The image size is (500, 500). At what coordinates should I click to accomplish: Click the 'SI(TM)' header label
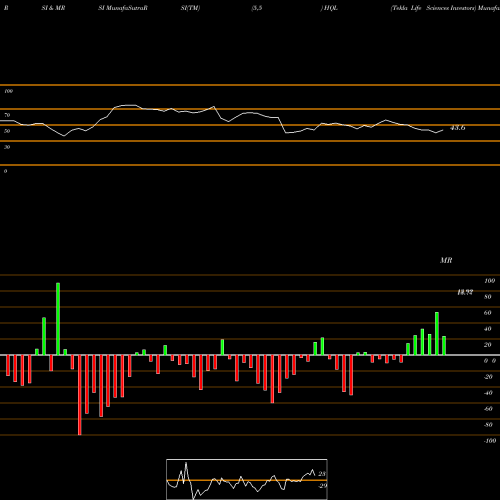[x=190, y=8]
